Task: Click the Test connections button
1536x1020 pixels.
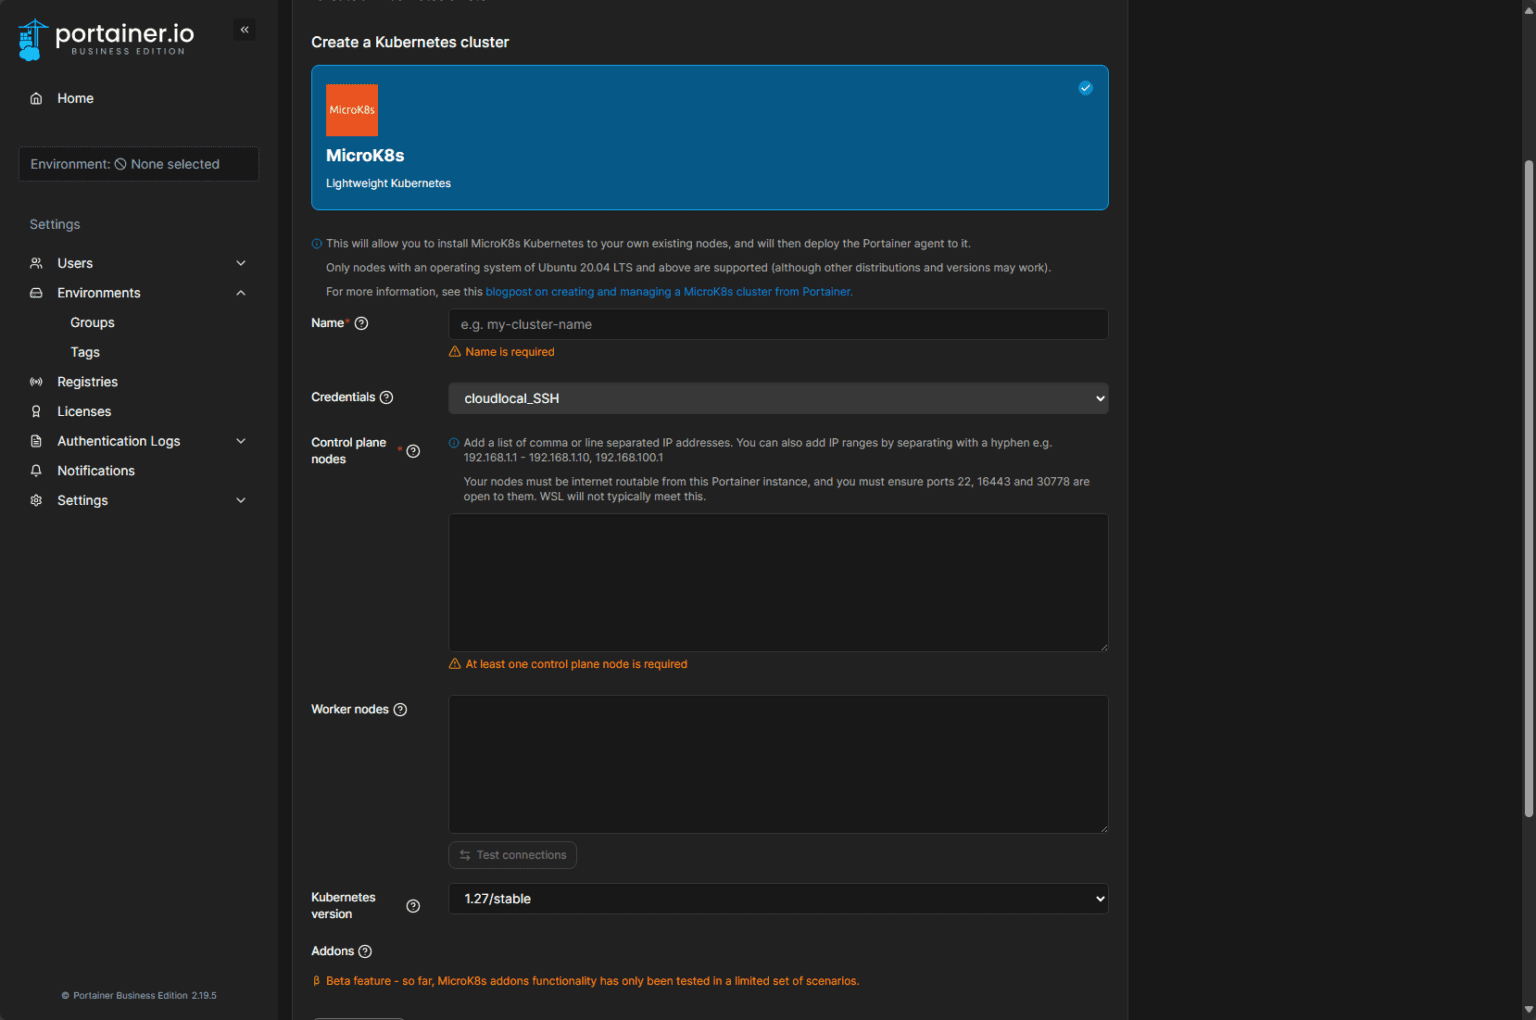Action: 513,855
